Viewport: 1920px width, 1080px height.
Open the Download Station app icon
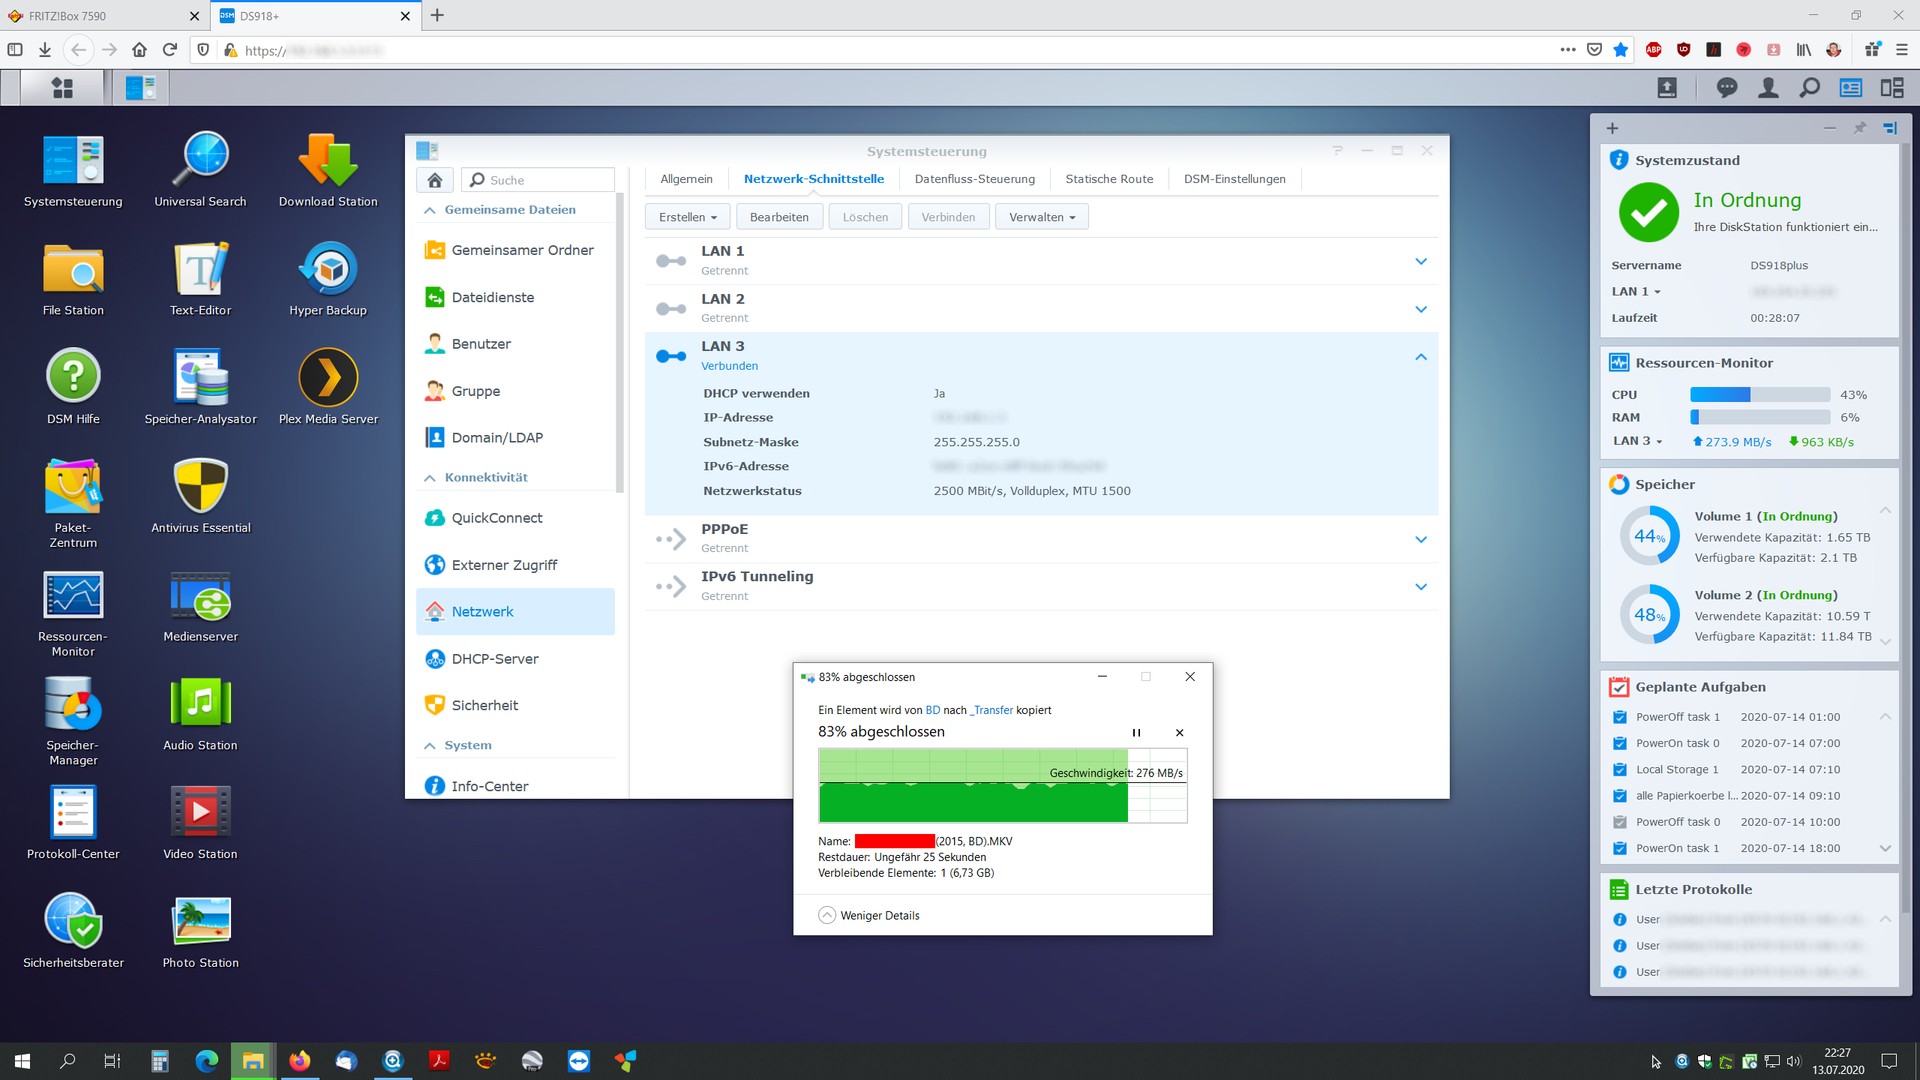pos(328,161)
